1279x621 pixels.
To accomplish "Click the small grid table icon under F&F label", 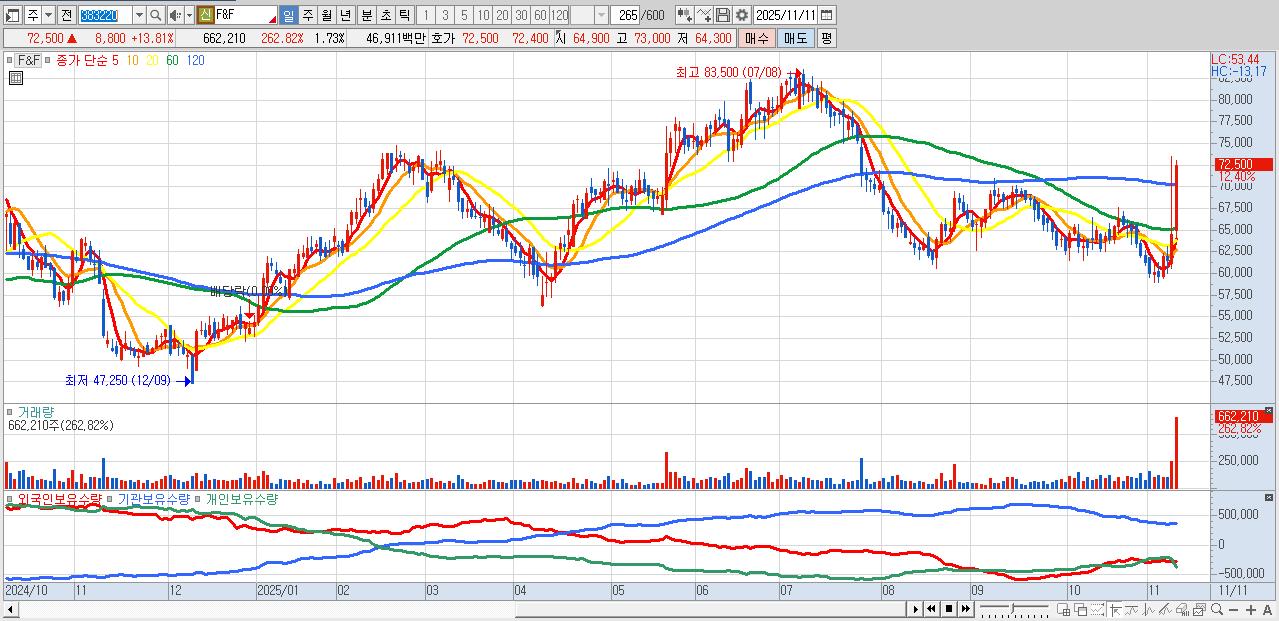I will pyautogui.click(x=16, y=77).
